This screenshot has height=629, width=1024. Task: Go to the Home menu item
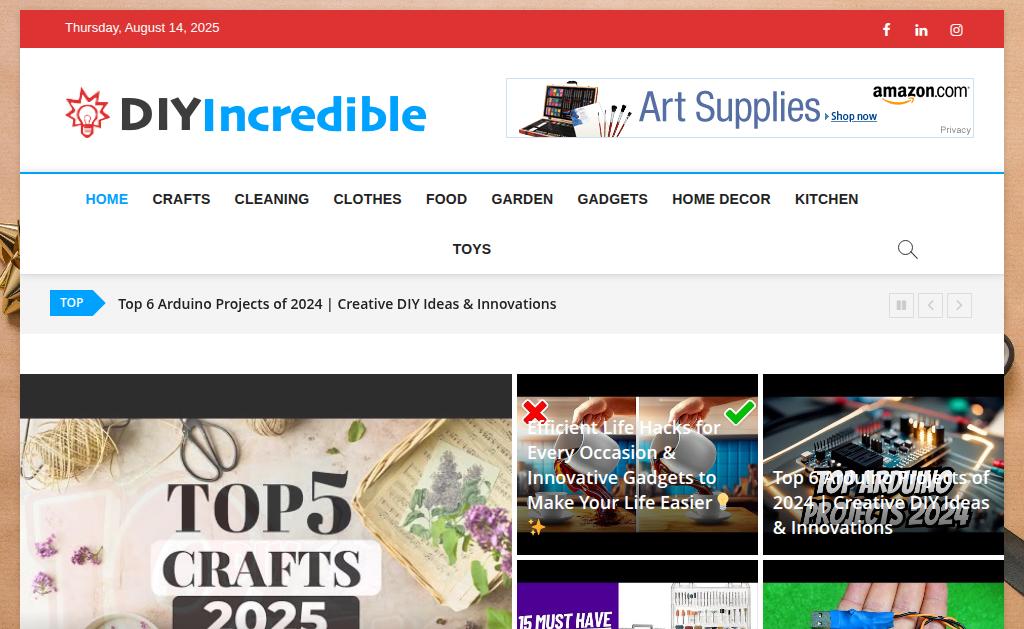pyautogui.click(x=107, y=199)
